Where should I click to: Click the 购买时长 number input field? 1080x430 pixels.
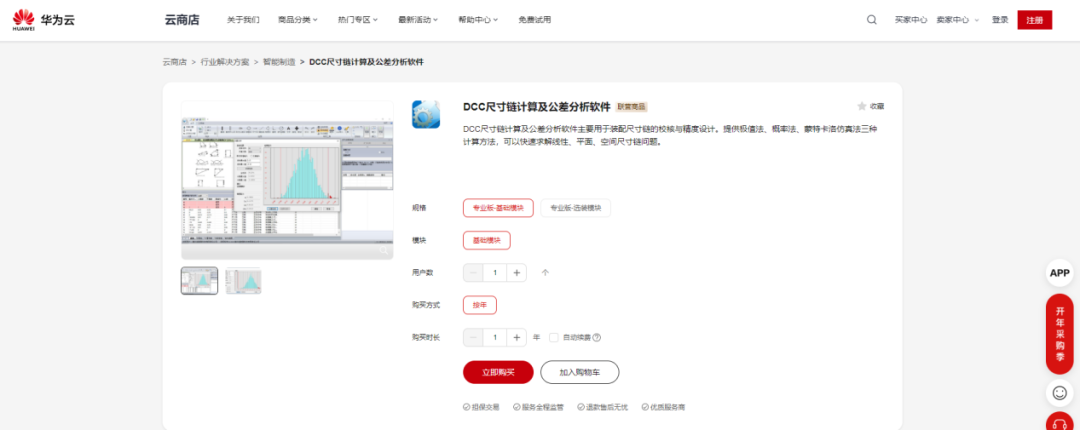pyautogui.click(x=495, y=338)
